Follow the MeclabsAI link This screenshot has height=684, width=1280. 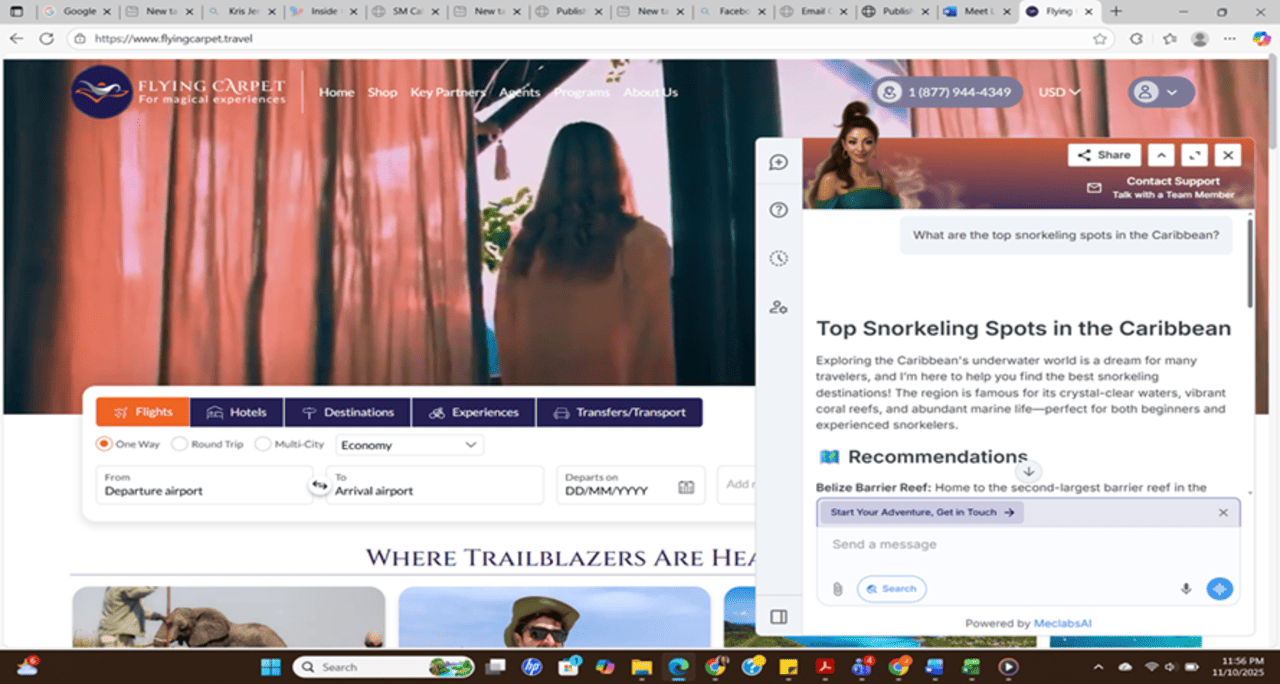click(x=1062, y=622)
